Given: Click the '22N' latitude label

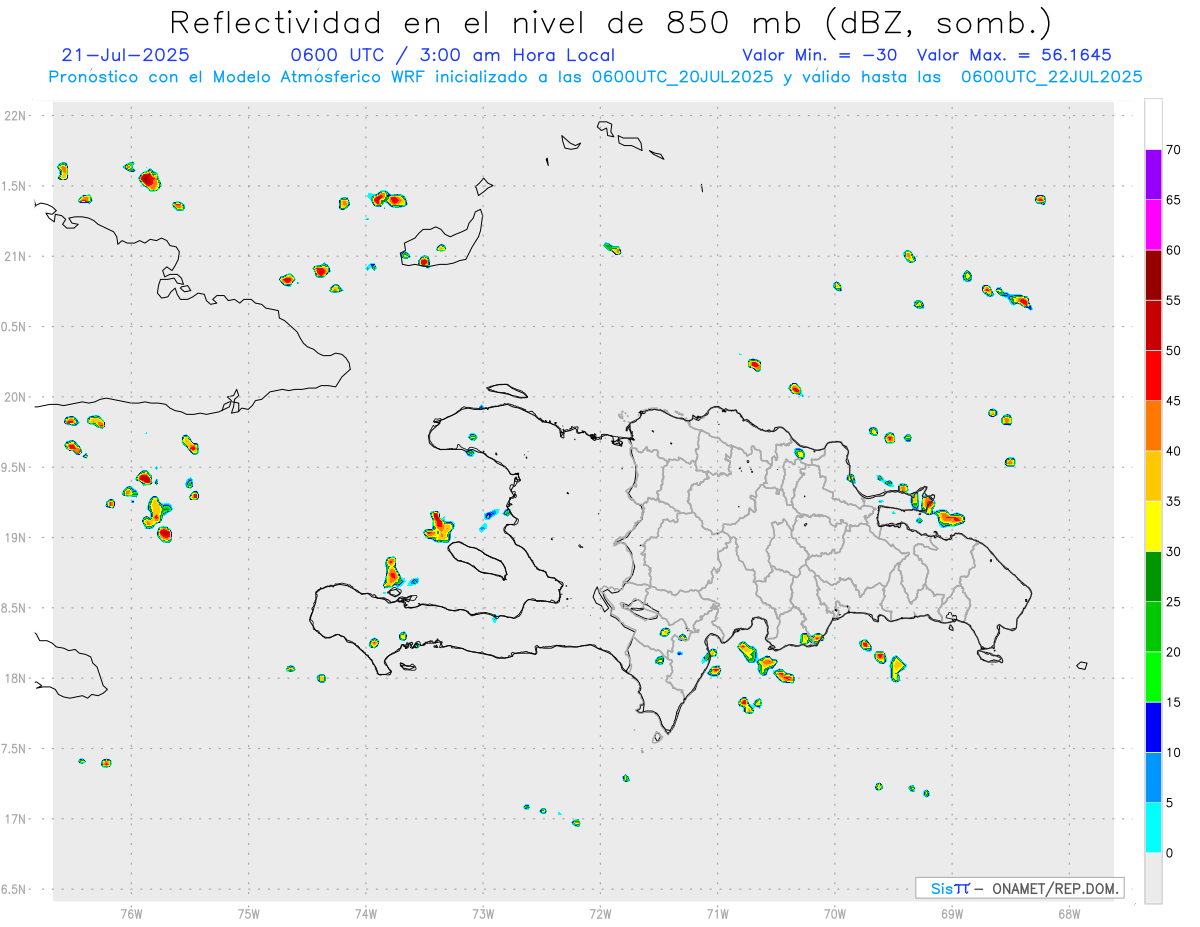Looking at the screenshot, I should 16,115.
